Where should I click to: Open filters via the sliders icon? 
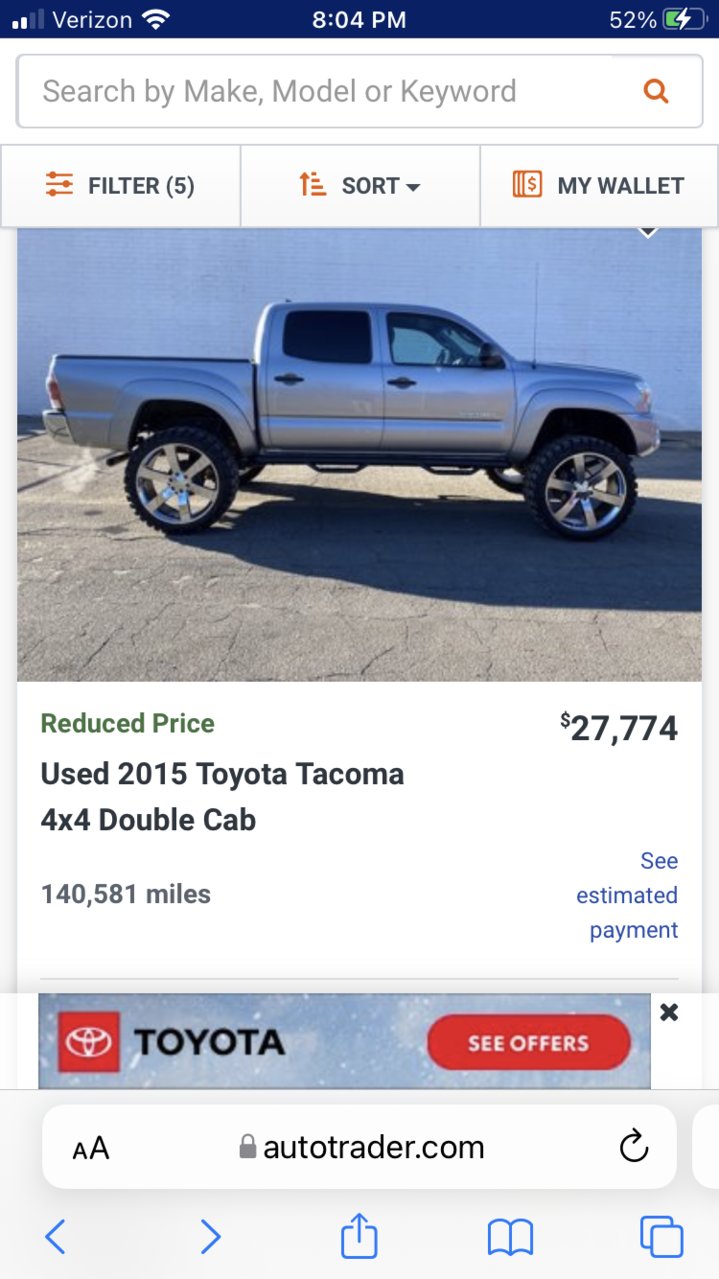[x=60, y=185]
